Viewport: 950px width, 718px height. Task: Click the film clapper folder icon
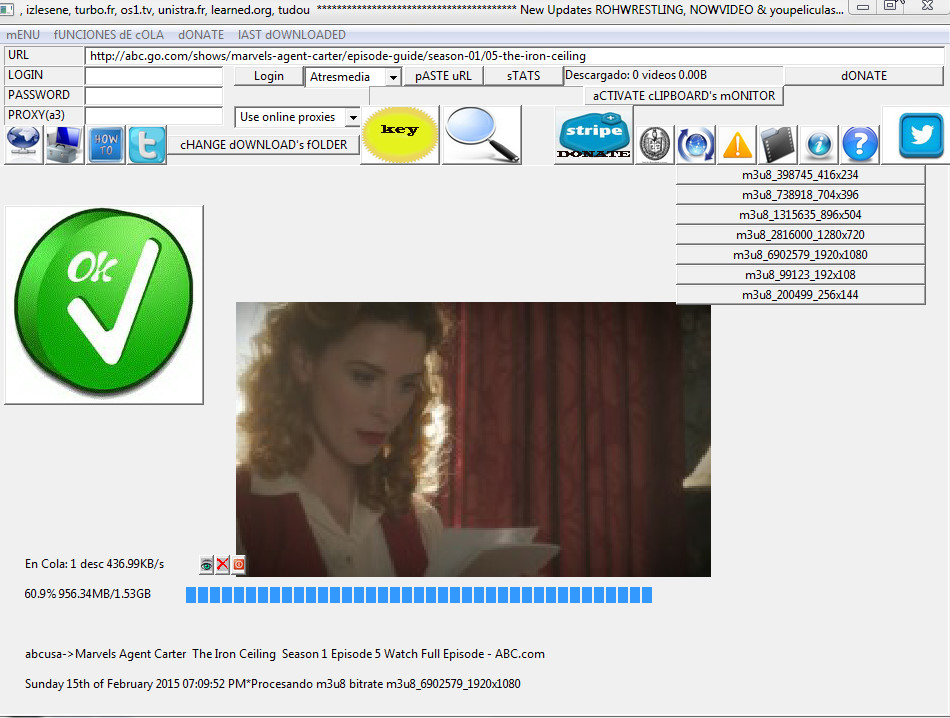click(778, 144)
